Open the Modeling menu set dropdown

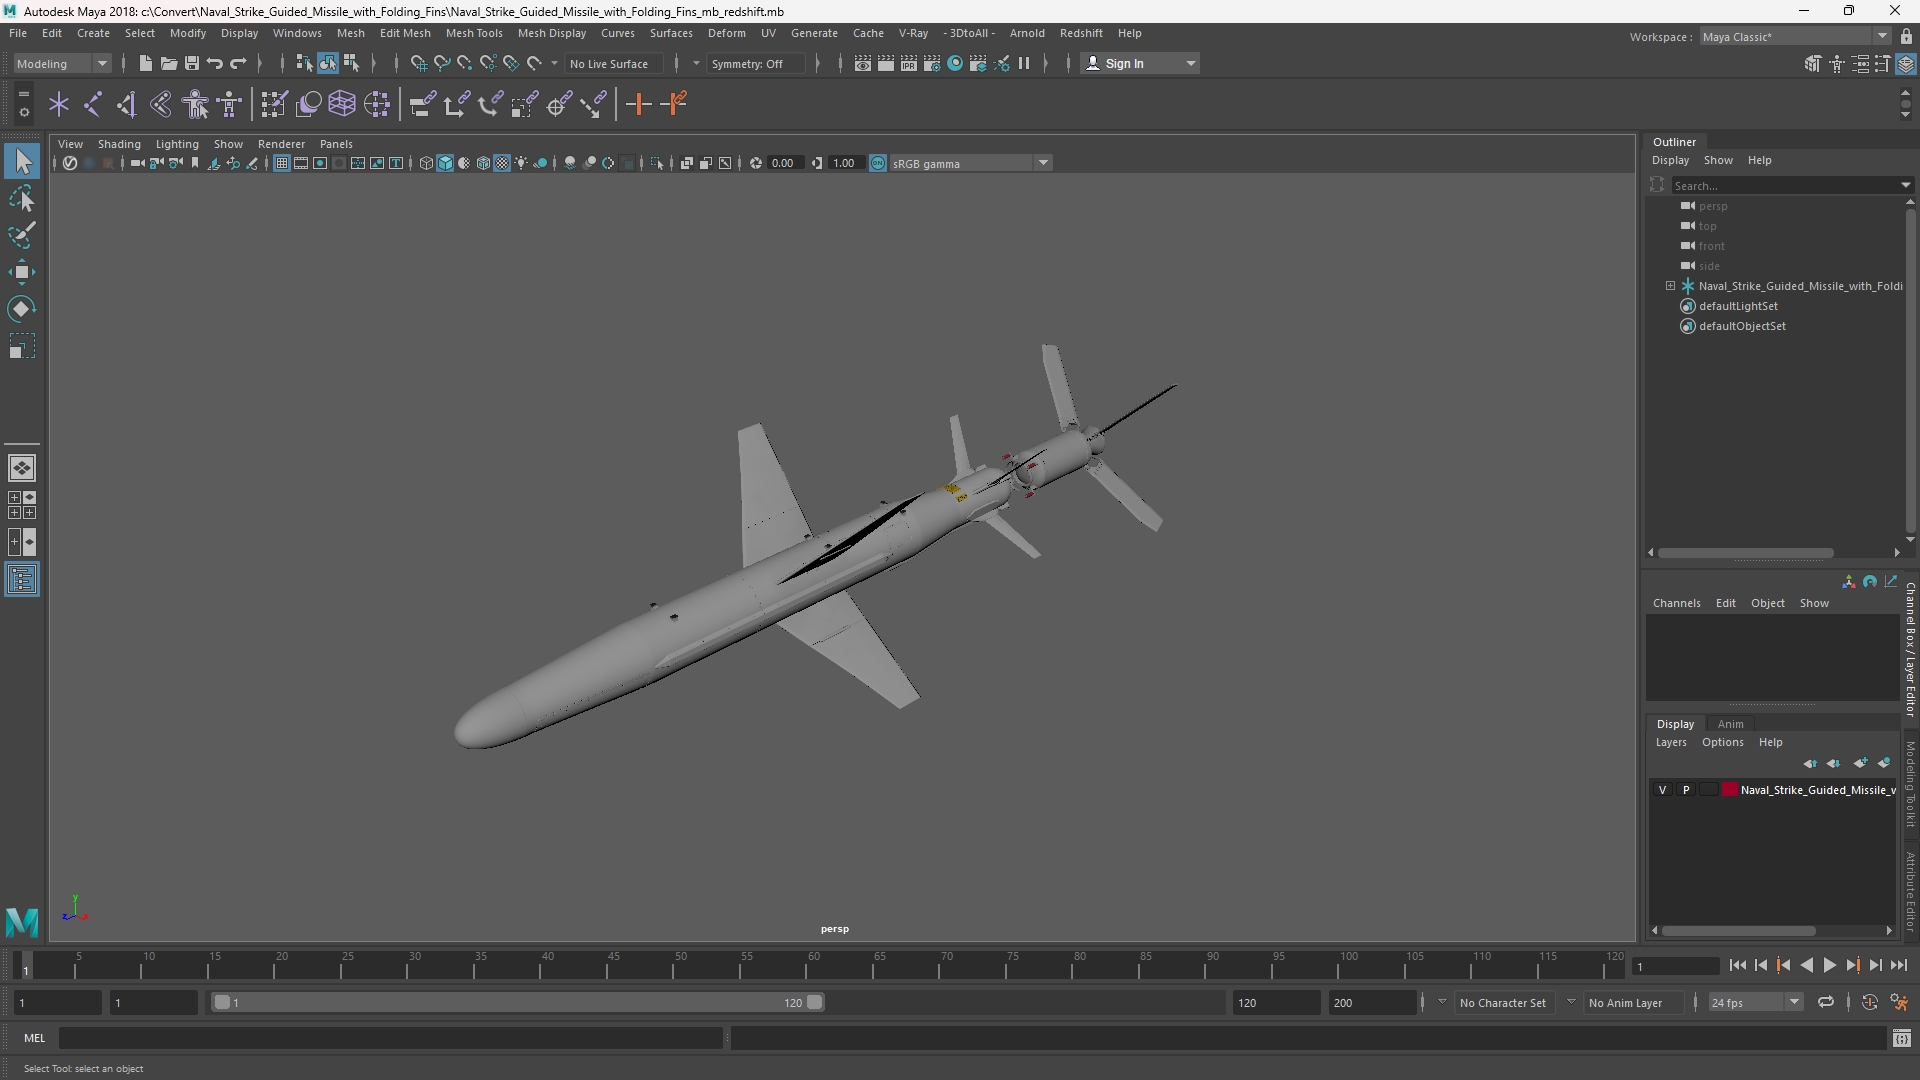(62, 63)
